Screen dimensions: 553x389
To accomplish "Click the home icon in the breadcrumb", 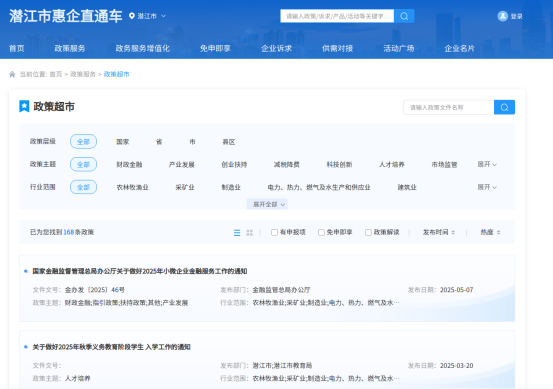I will coord(12,74).
